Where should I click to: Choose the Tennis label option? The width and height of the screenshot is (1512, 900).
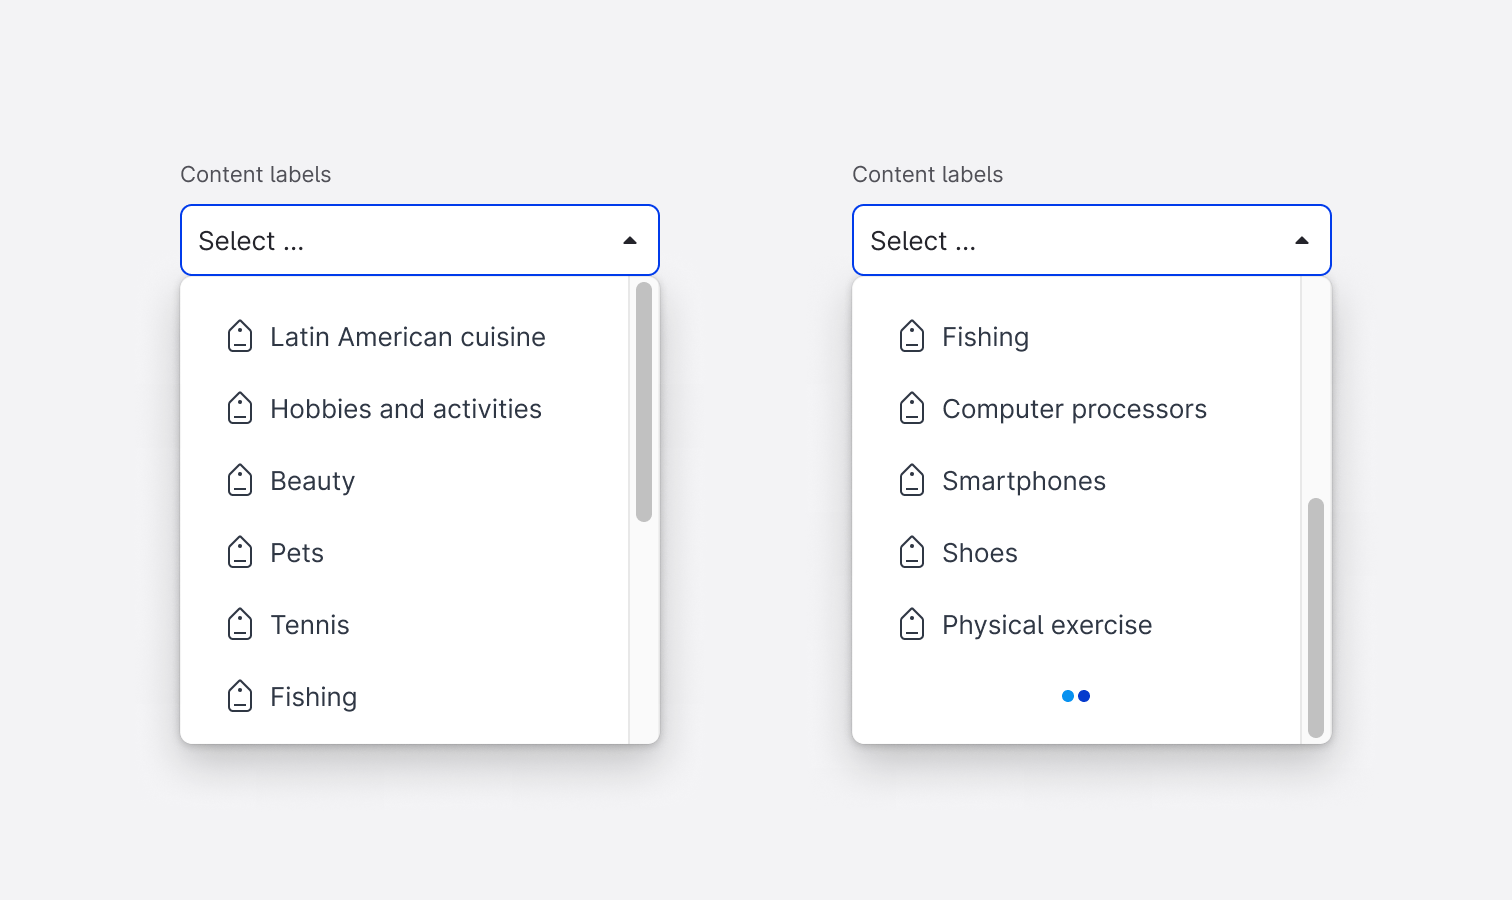pos(309,625)
